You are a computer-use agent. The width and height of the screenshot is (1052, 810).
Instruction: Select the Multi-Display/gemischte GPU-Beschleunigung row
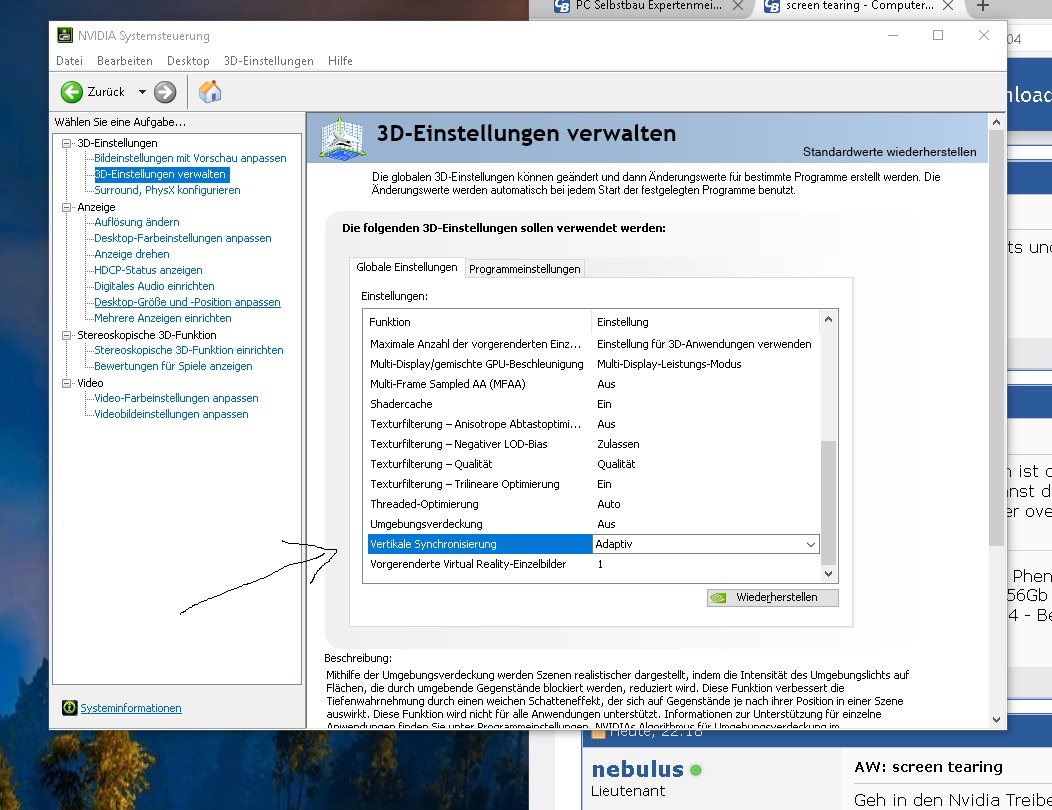pyautogui.click(x=593, y=364)
